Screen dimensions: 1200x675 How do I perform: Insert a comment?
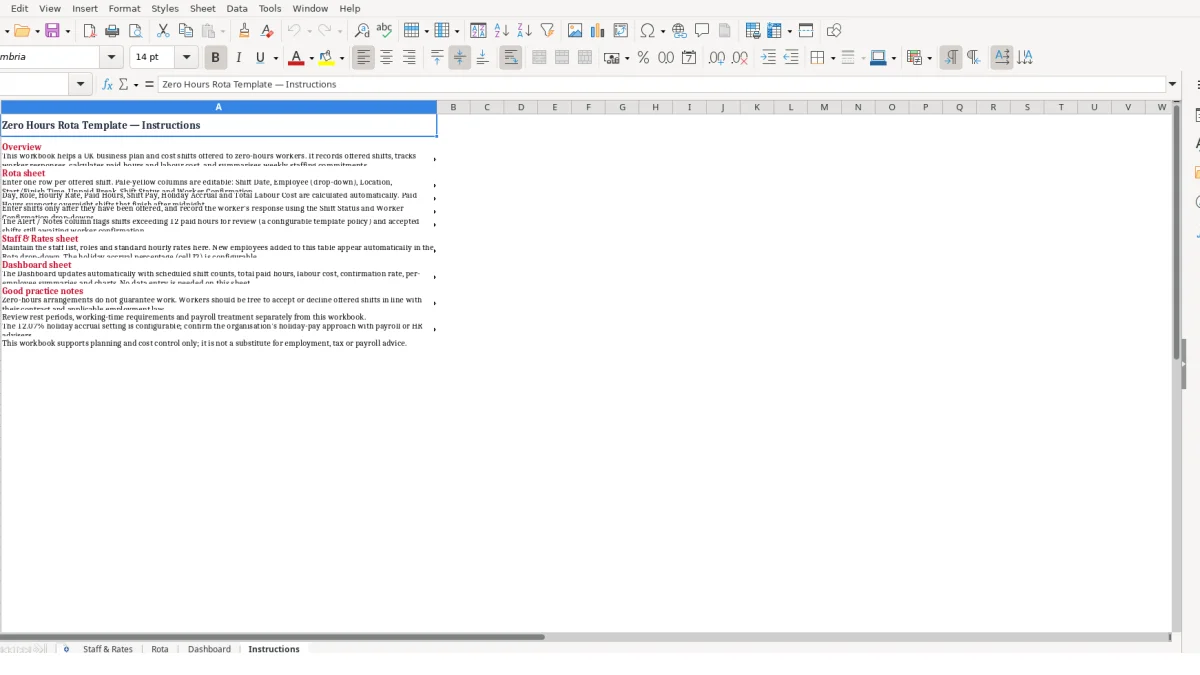point(702,31)
